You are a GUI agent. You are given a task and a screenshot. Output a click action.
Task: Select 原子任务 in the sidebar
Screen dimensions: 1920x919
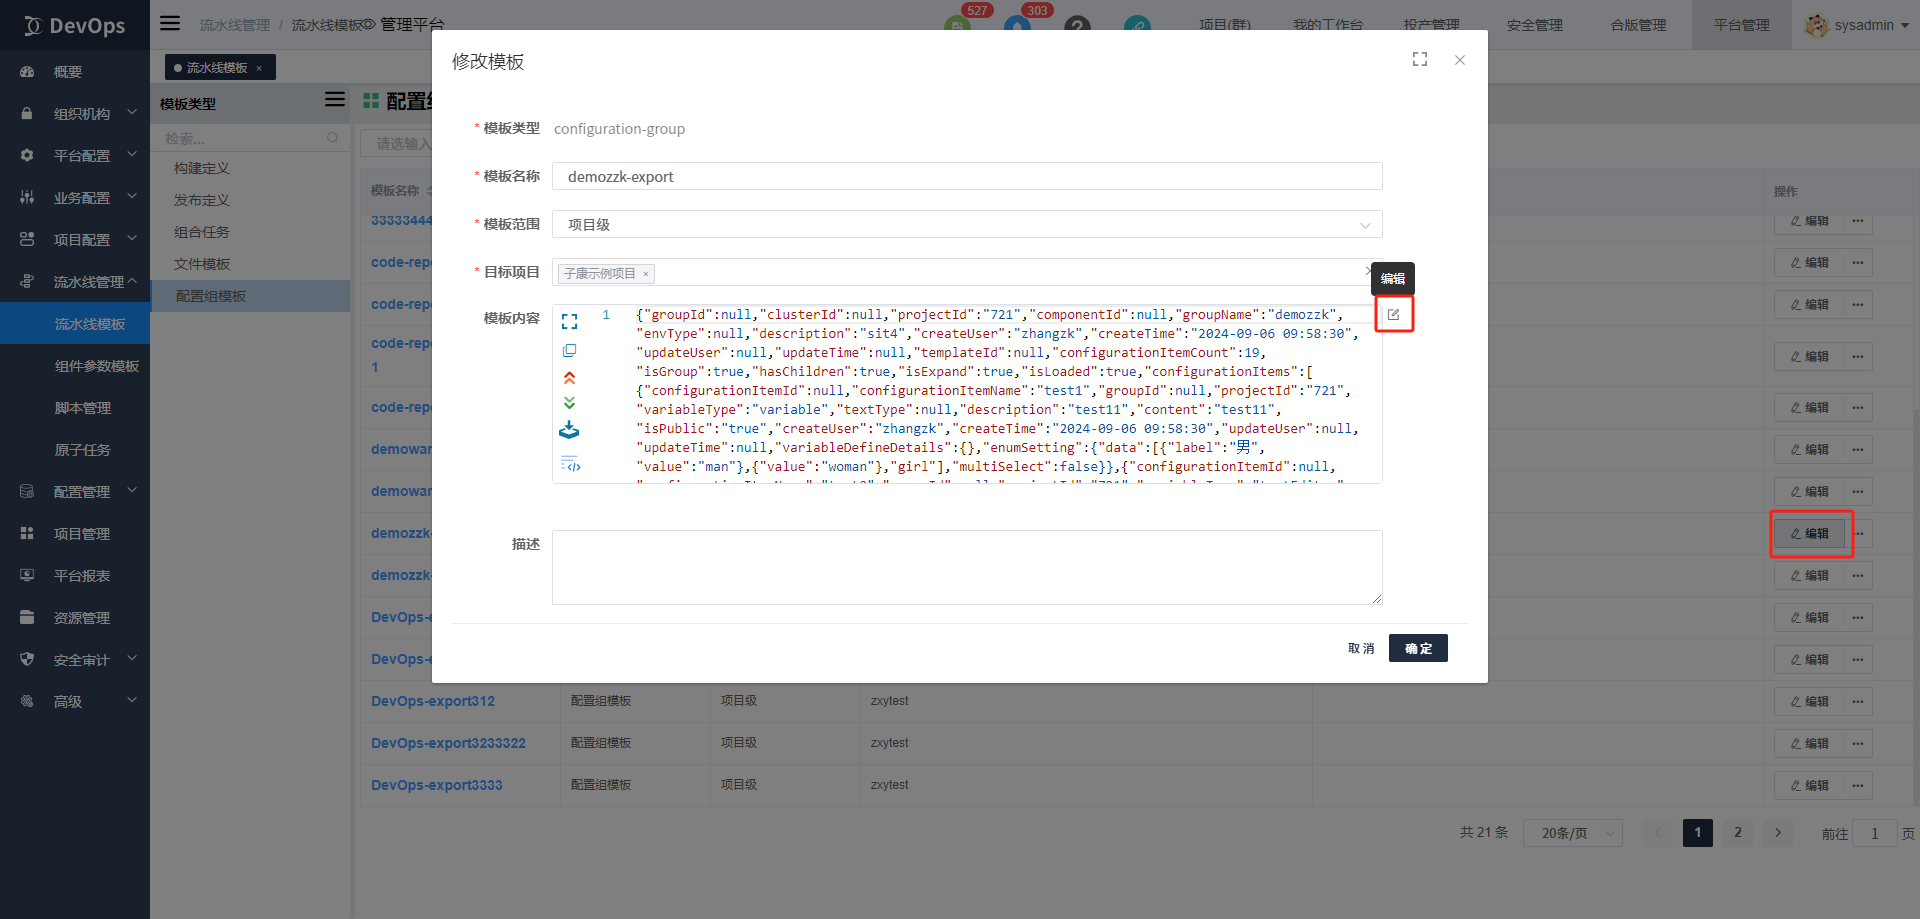[x=75, y=450]
